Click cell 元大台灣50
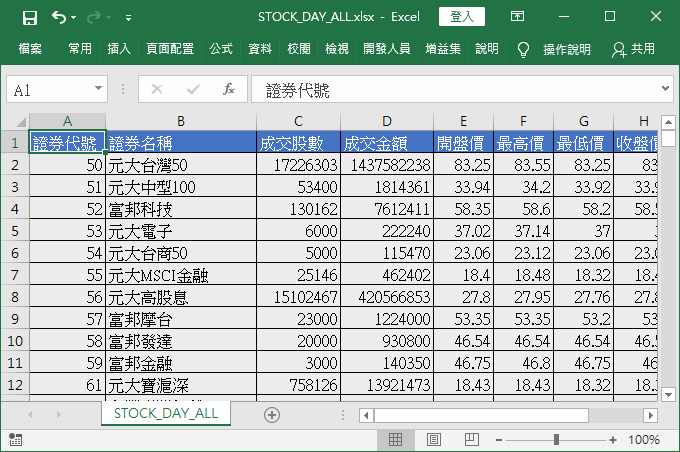This screenshot has width=680, height=452. pos(181,164)
